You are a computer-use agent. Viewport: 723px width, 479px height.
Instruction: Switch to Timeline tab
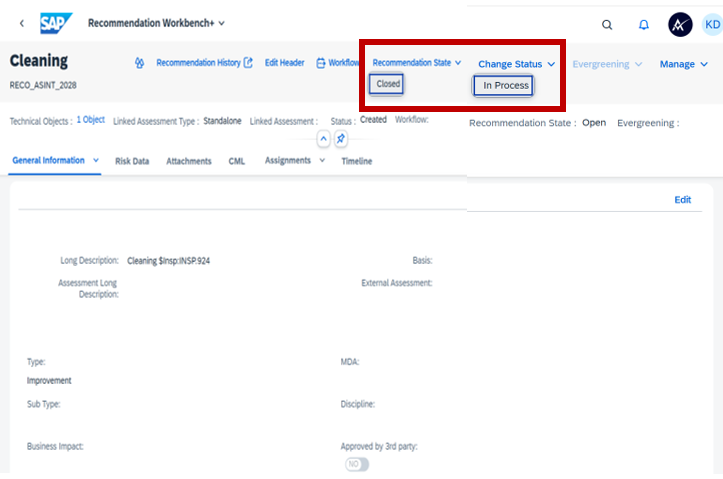356,161
